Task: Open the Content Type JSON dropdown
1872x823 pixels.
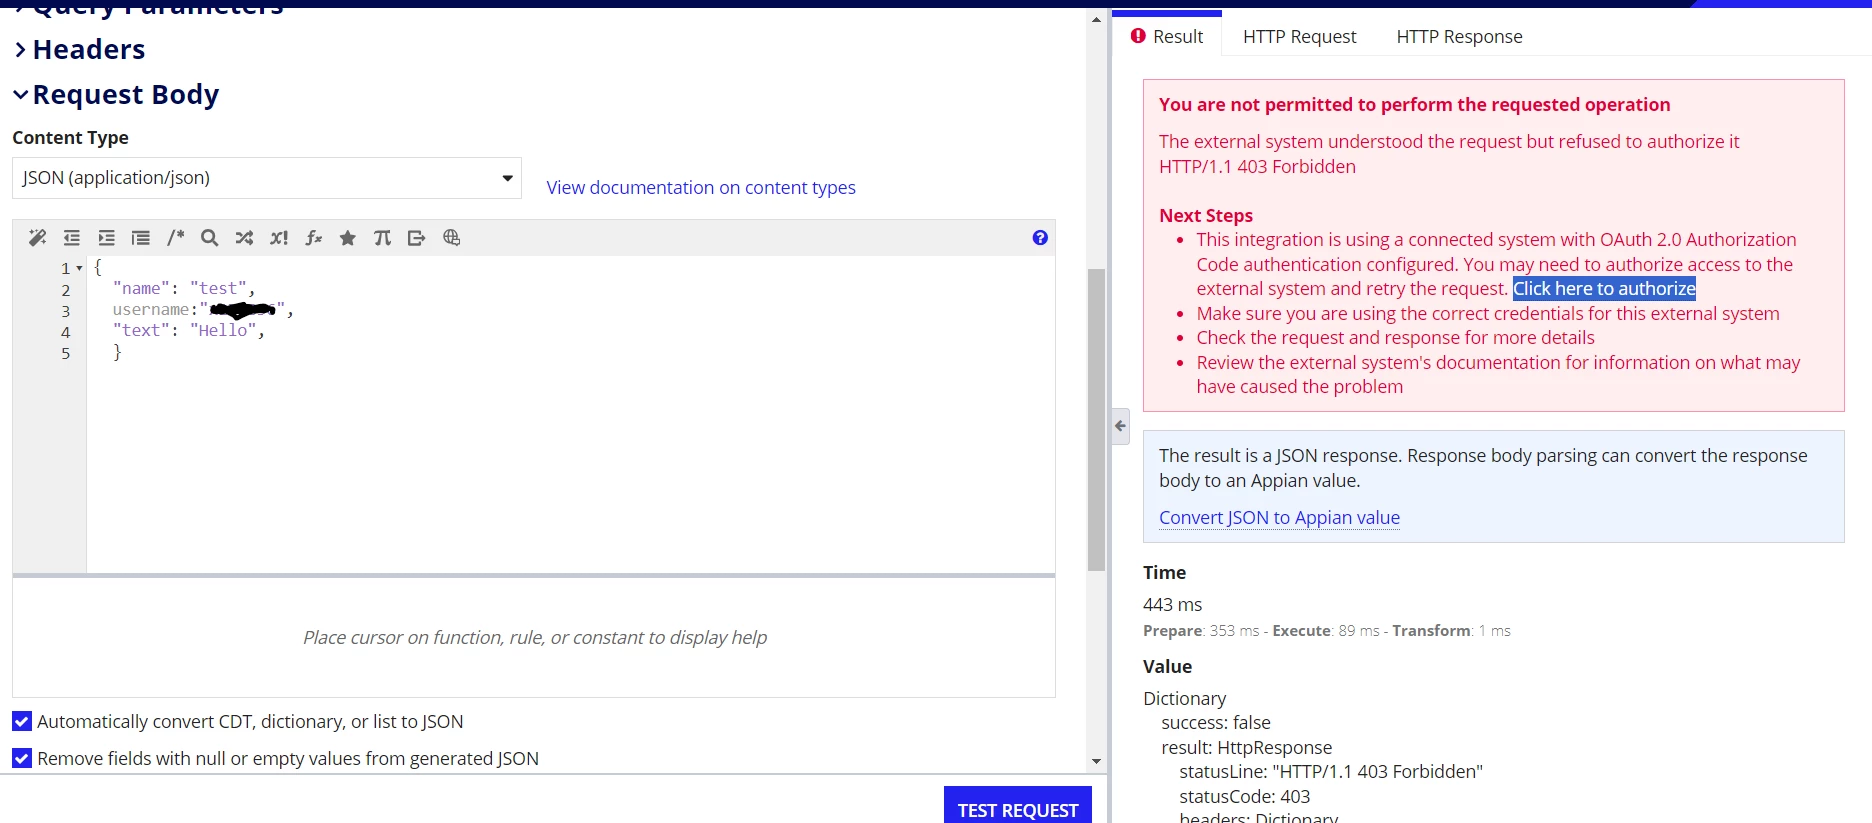Action: pyautogui.click(x=267, y=178)
